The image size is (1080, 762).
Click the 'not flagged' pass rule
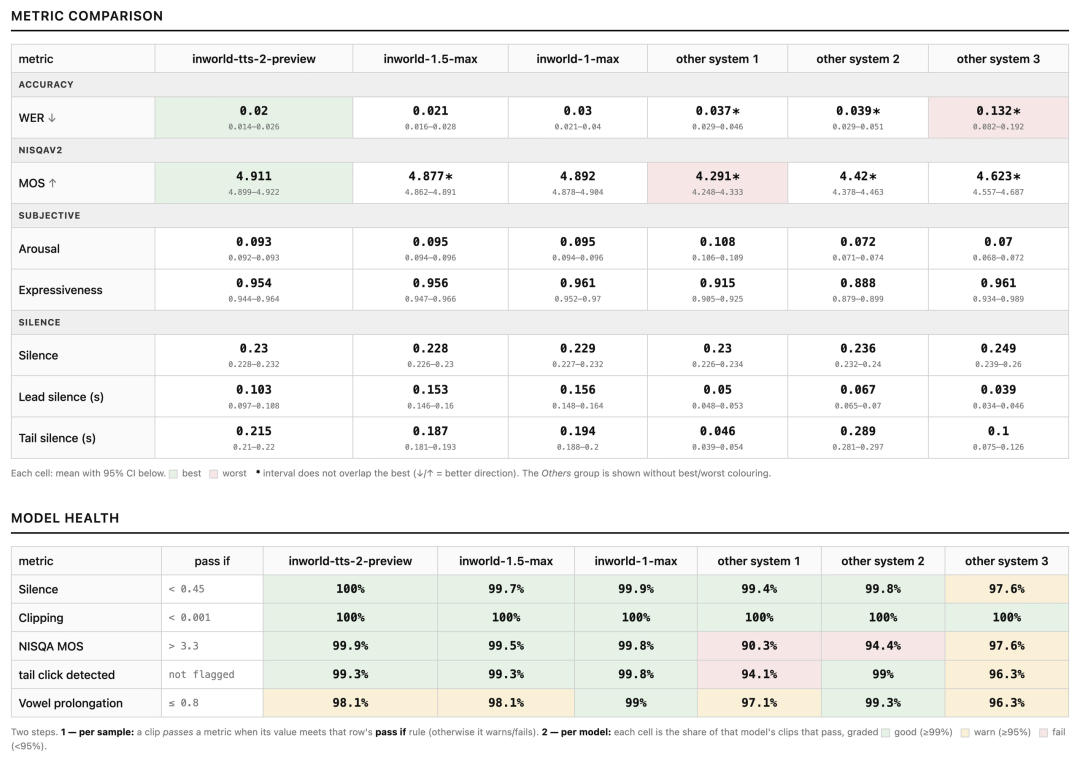[x=201, y=675]
